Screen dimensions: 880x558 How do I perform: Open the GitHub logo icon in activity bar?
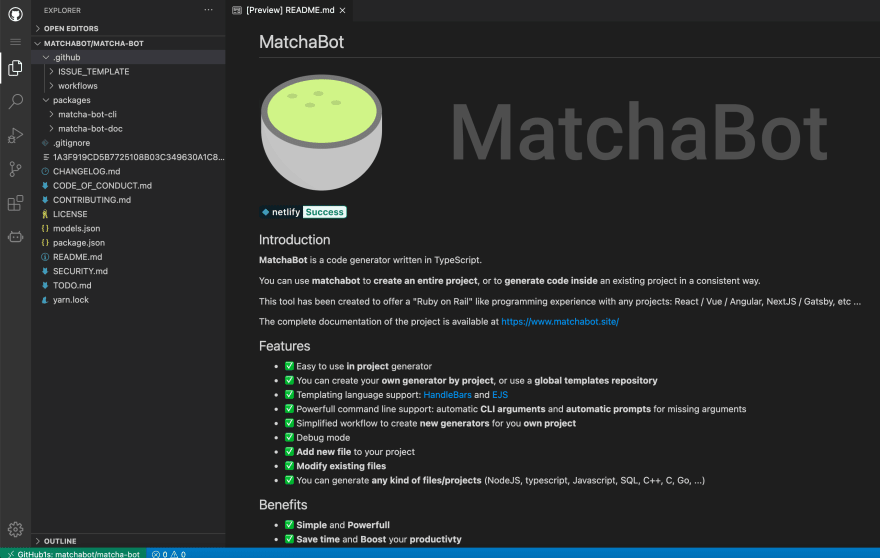(x=15, y=14)
